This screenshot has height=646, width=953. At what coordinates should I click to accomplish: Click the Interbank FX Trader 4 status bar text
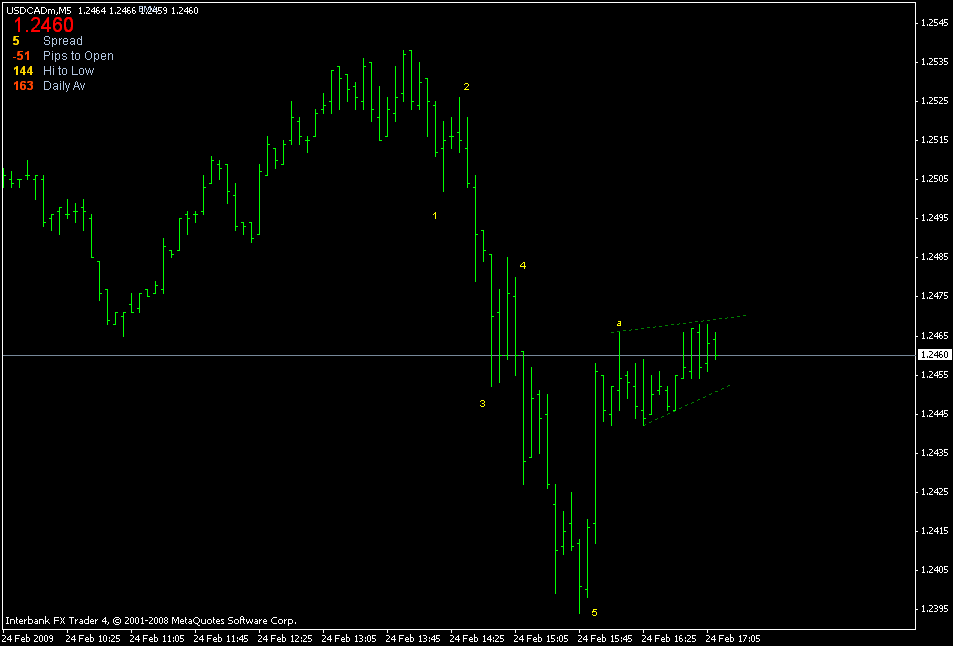150,618
